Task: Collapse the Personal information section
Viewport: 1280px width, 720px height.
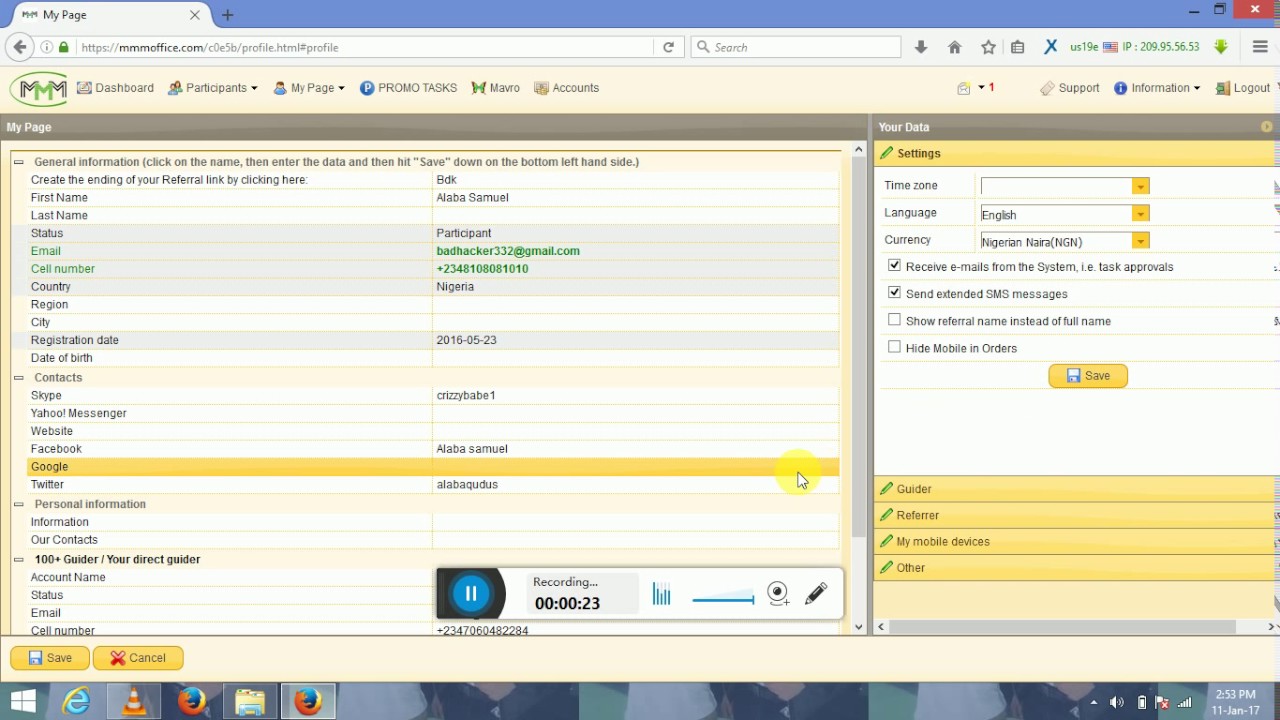Action: tap(18, 504)
